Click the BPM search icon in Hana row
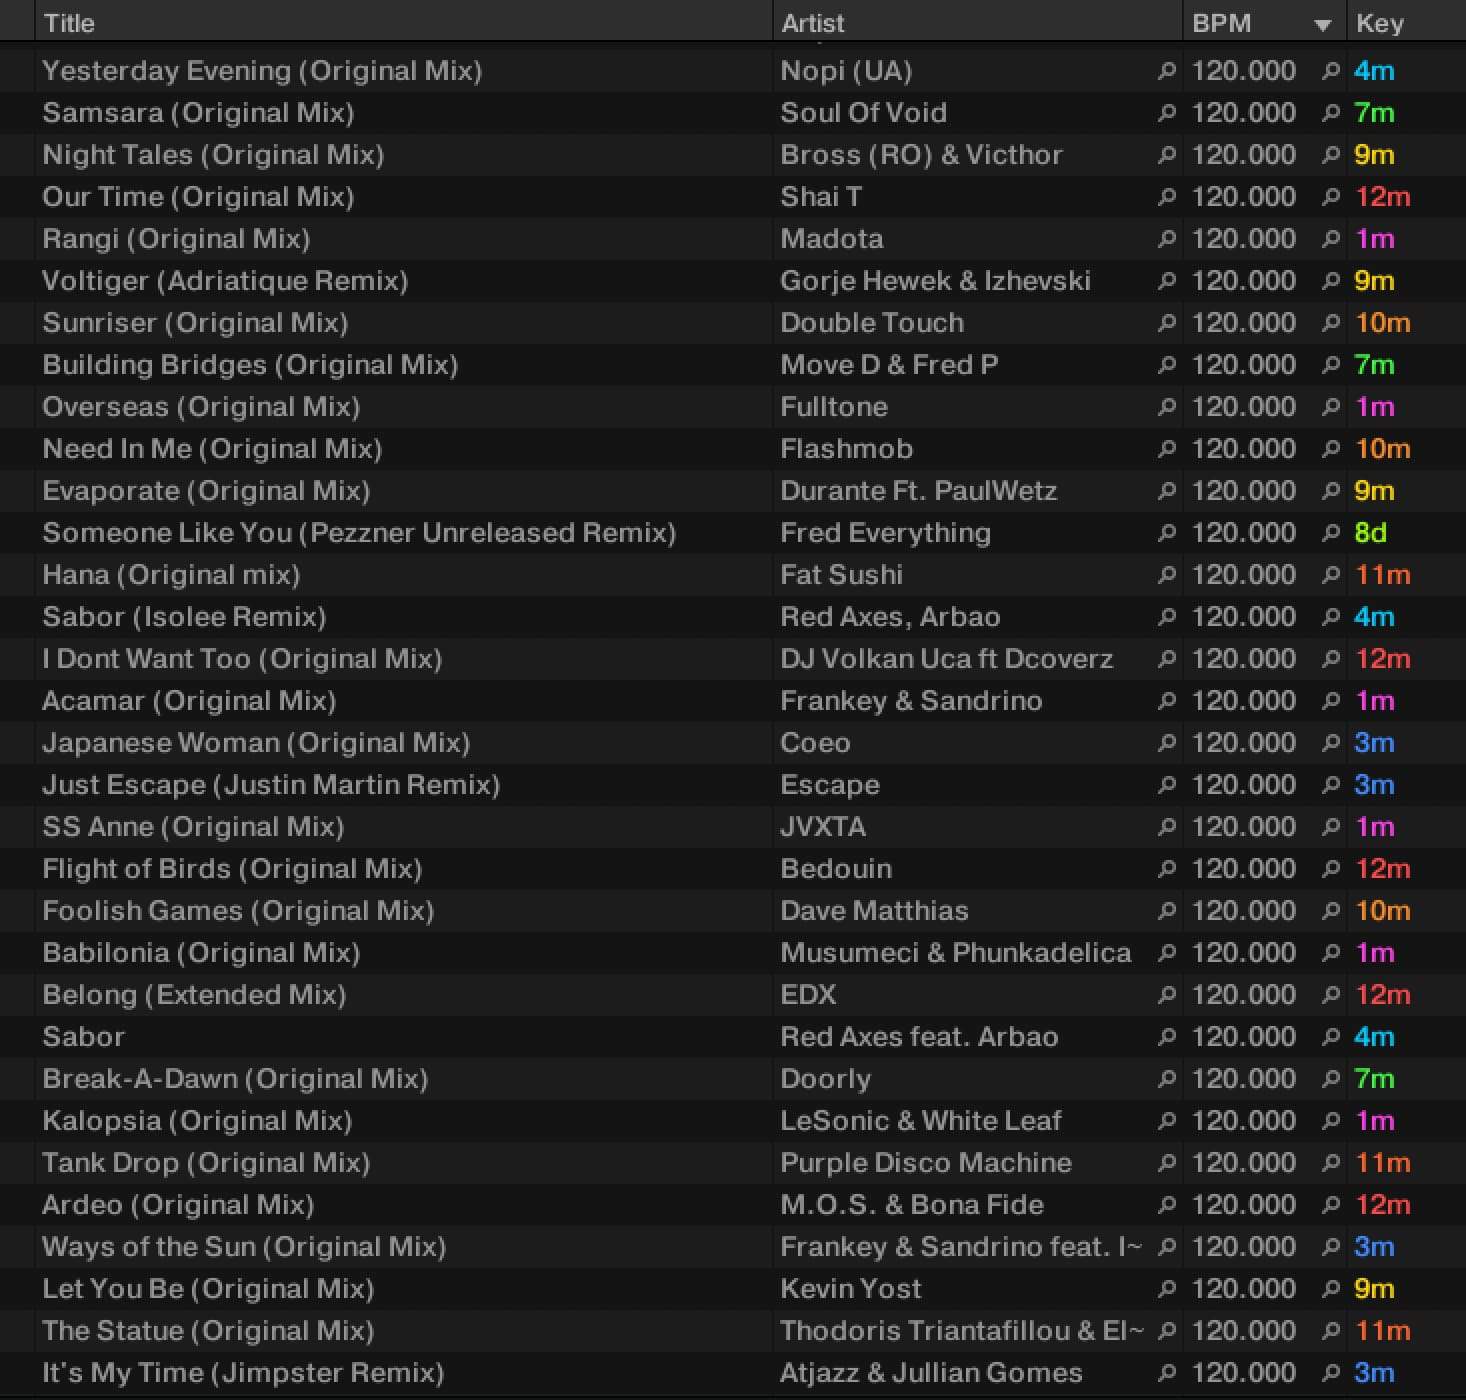This screenshot has height=1400, width=1466. 1330,575
